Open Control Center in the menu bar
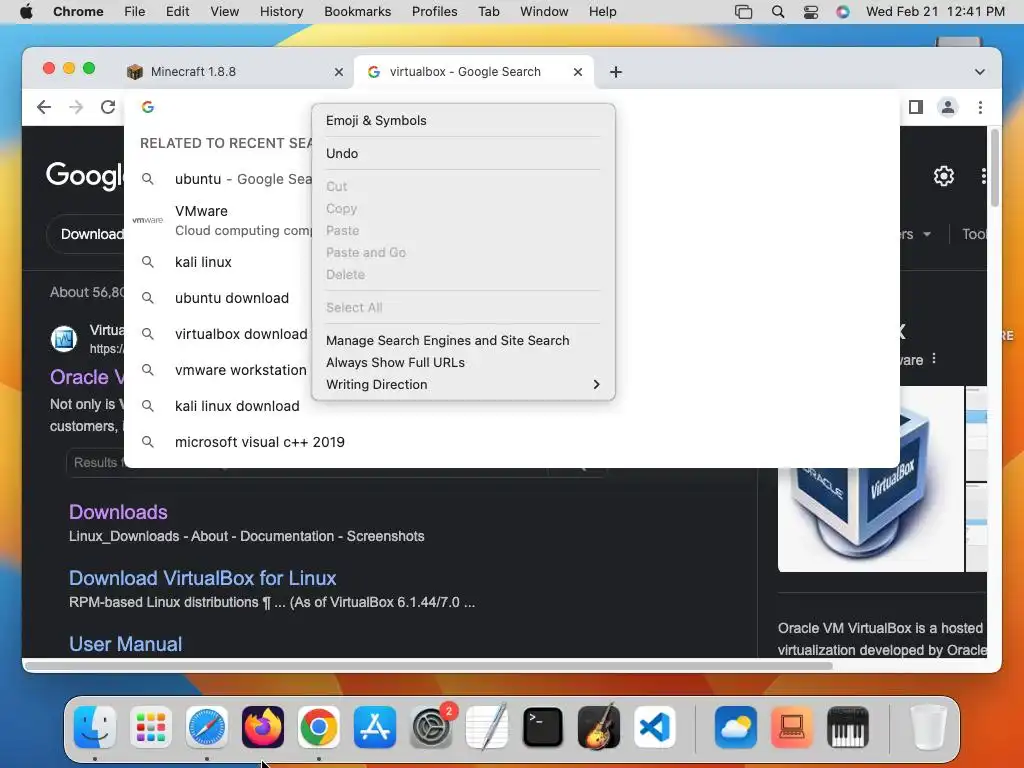 coord(810,12)
